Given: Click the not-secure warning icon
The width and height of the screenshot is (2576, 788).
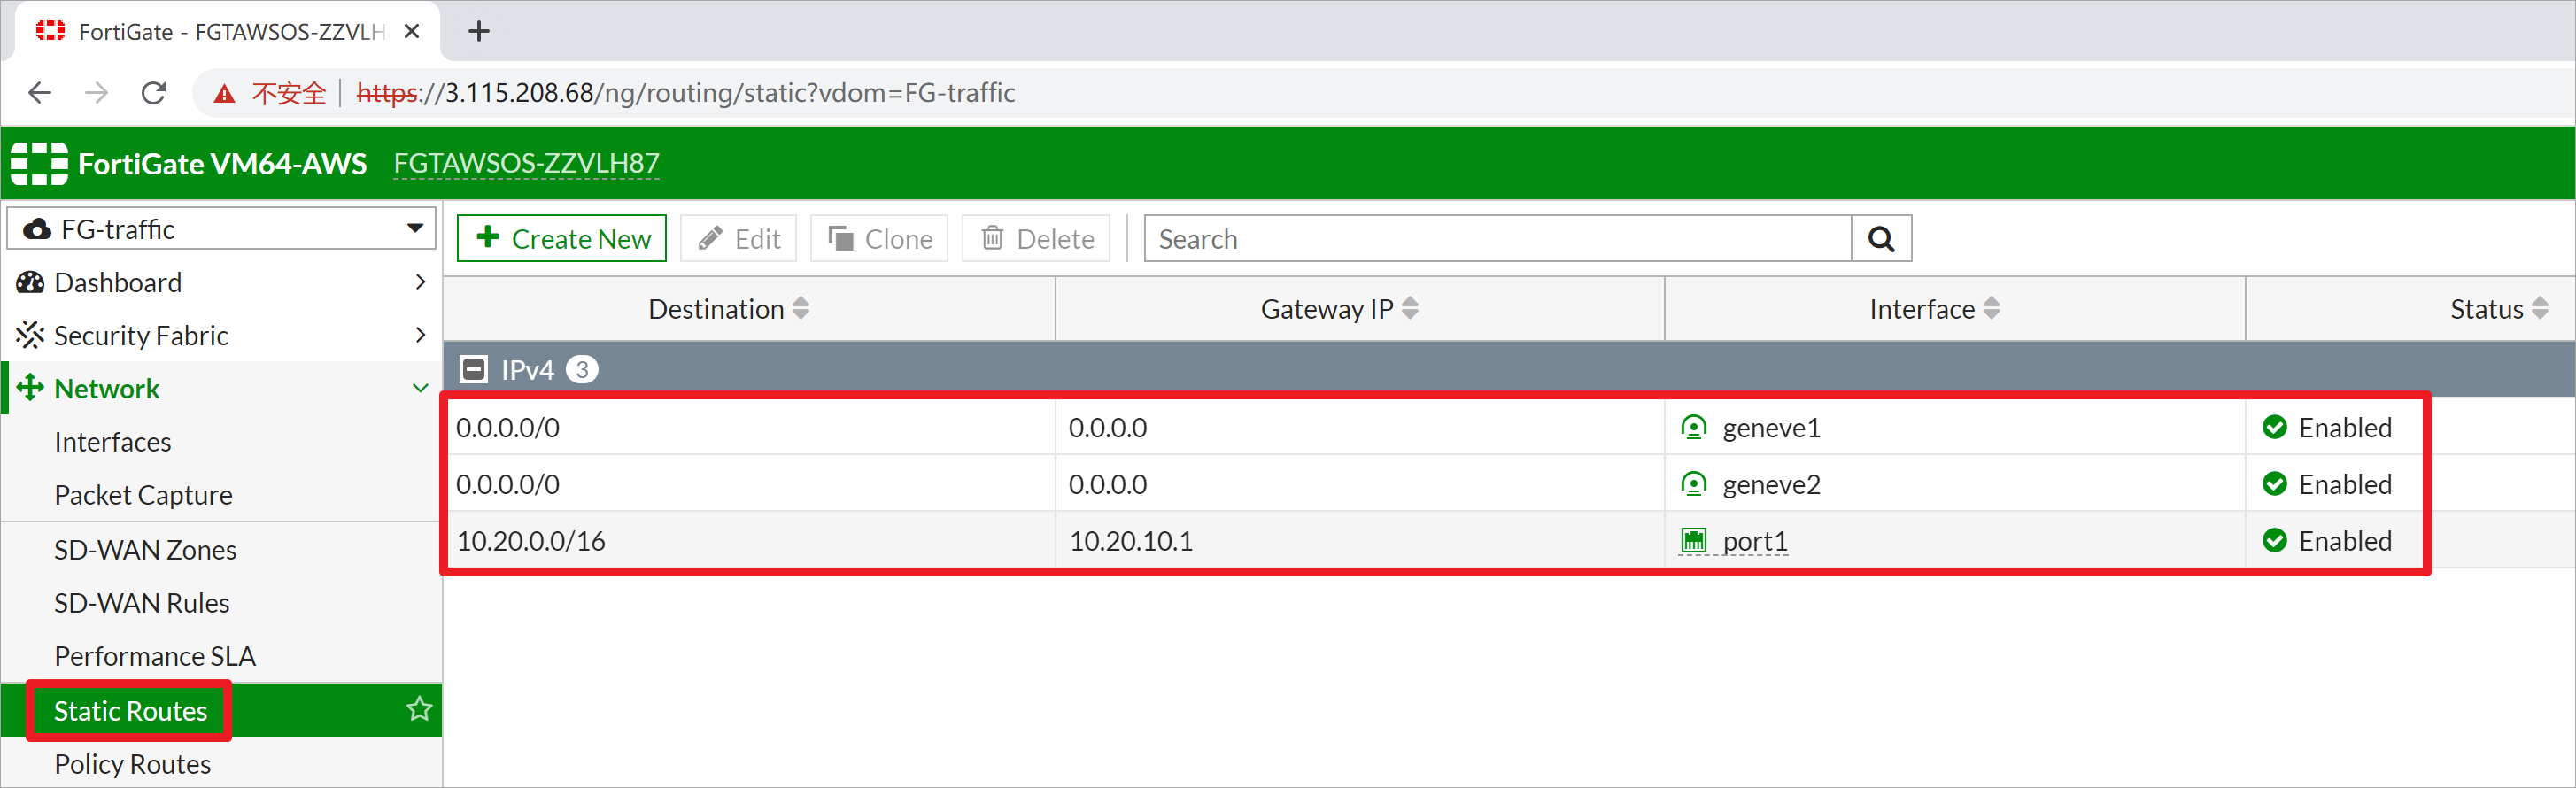Looking at the screenshot, I should pos(224,94).
